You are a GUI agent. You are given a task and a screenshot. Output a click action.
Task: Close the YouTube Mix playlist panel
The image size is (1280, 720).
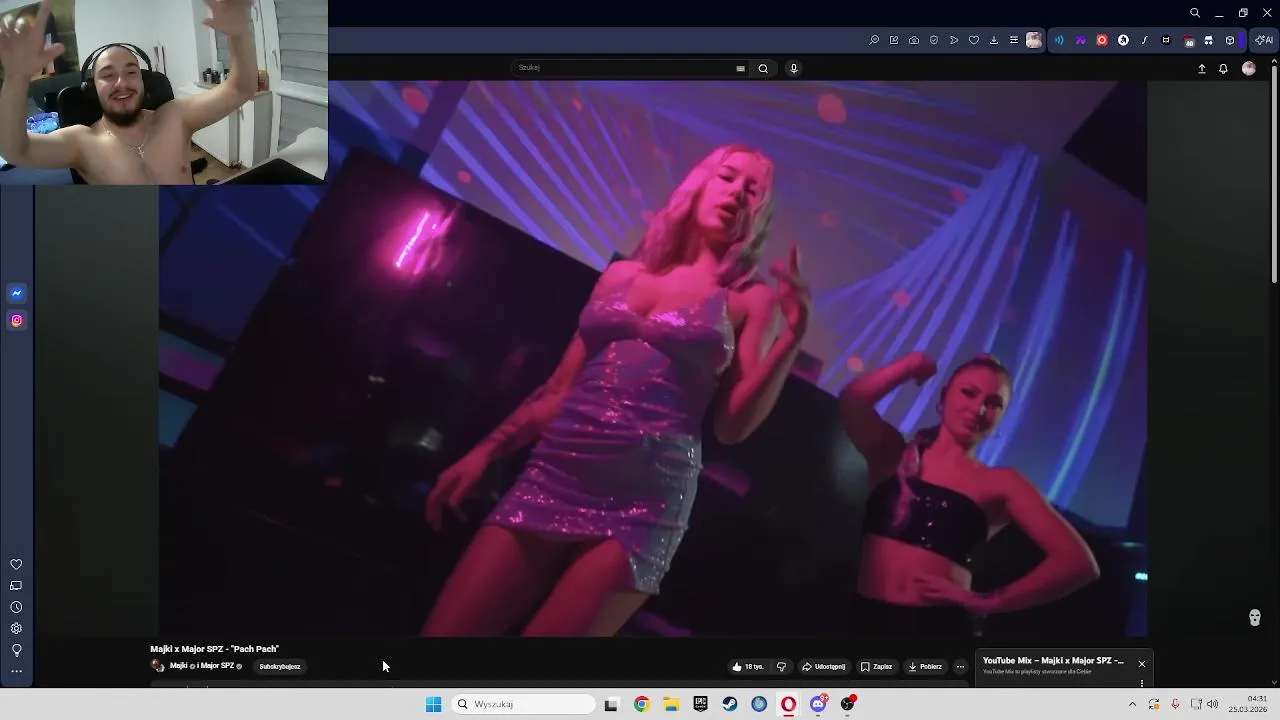[x=1141, y=664]
